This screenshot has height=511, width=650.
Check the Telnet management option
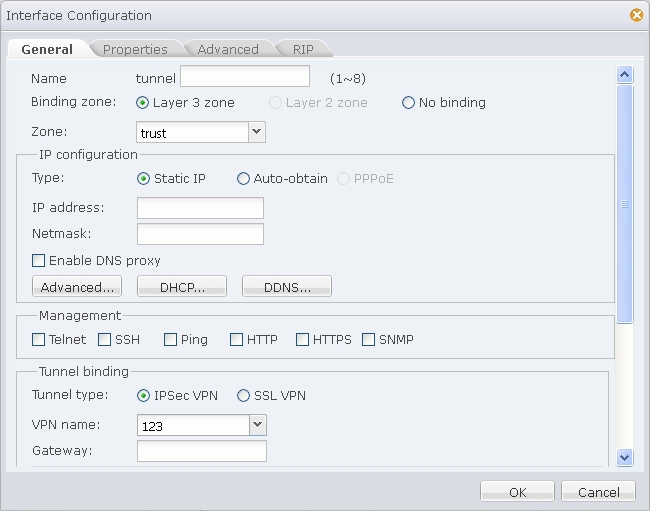coord(39,340)
